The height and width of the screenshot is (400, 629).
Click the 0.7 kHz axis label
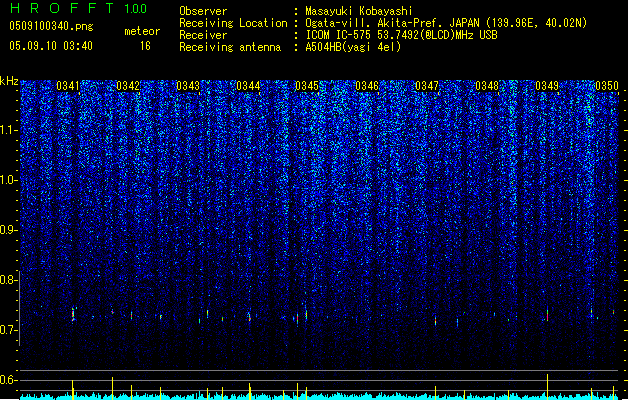click(8, 330)
